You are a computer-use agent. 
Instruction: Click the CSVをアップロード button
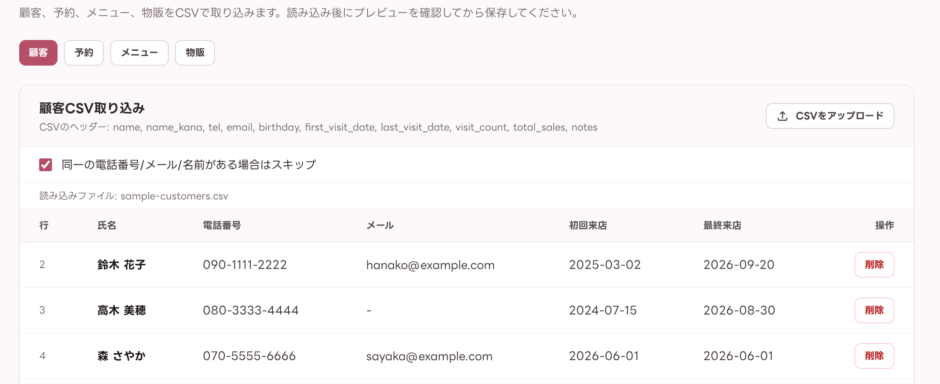pyautogui.click(x=830, y=116)
